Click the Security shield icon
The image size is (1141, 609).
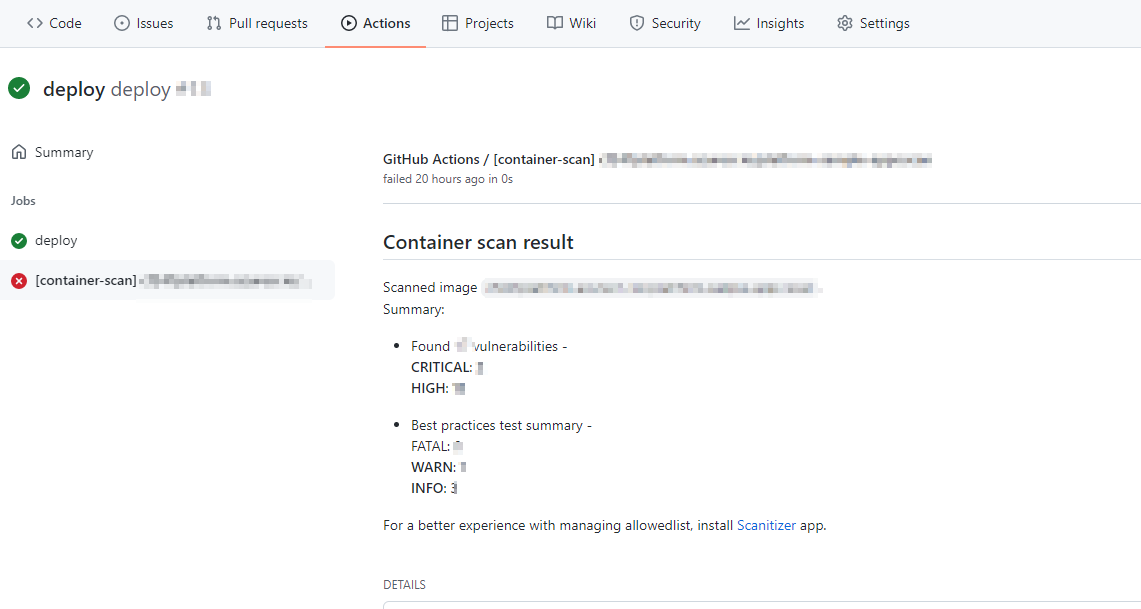tap(637, 23)
